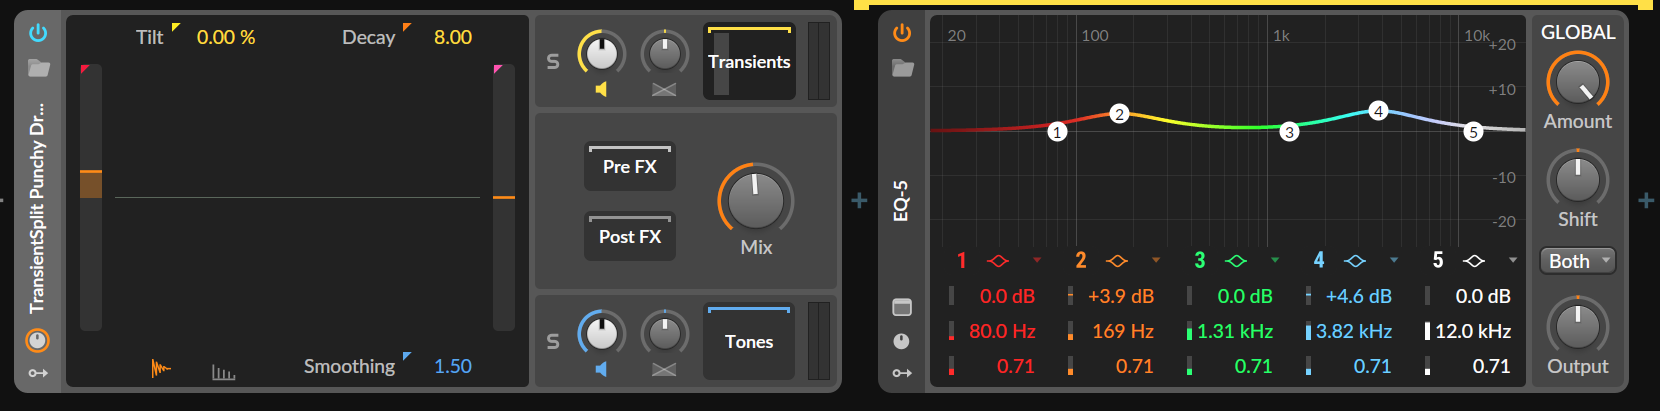Select the spectrum bars display icon
This screenshot has height=411, width=1660.
click(223, 372)
